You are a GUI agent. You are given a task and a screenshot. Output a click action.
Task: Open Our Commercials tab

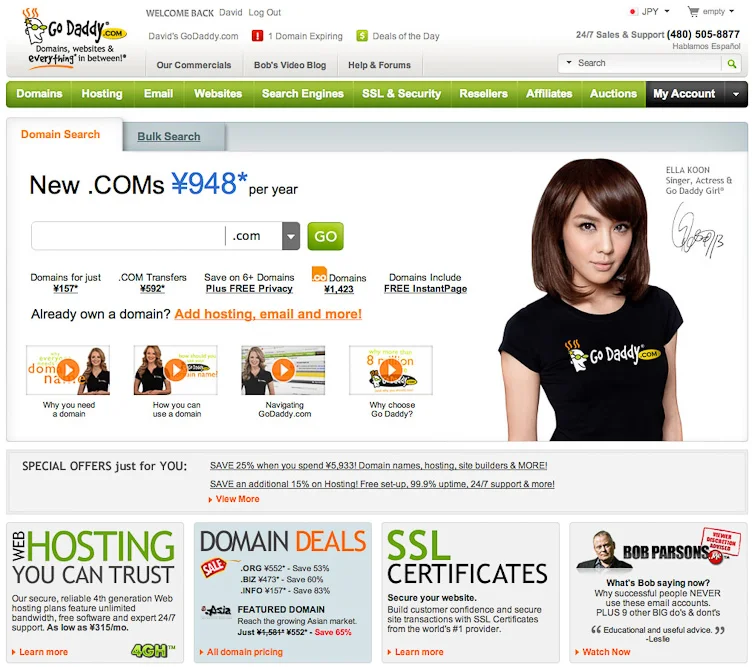tap(194, 65)
